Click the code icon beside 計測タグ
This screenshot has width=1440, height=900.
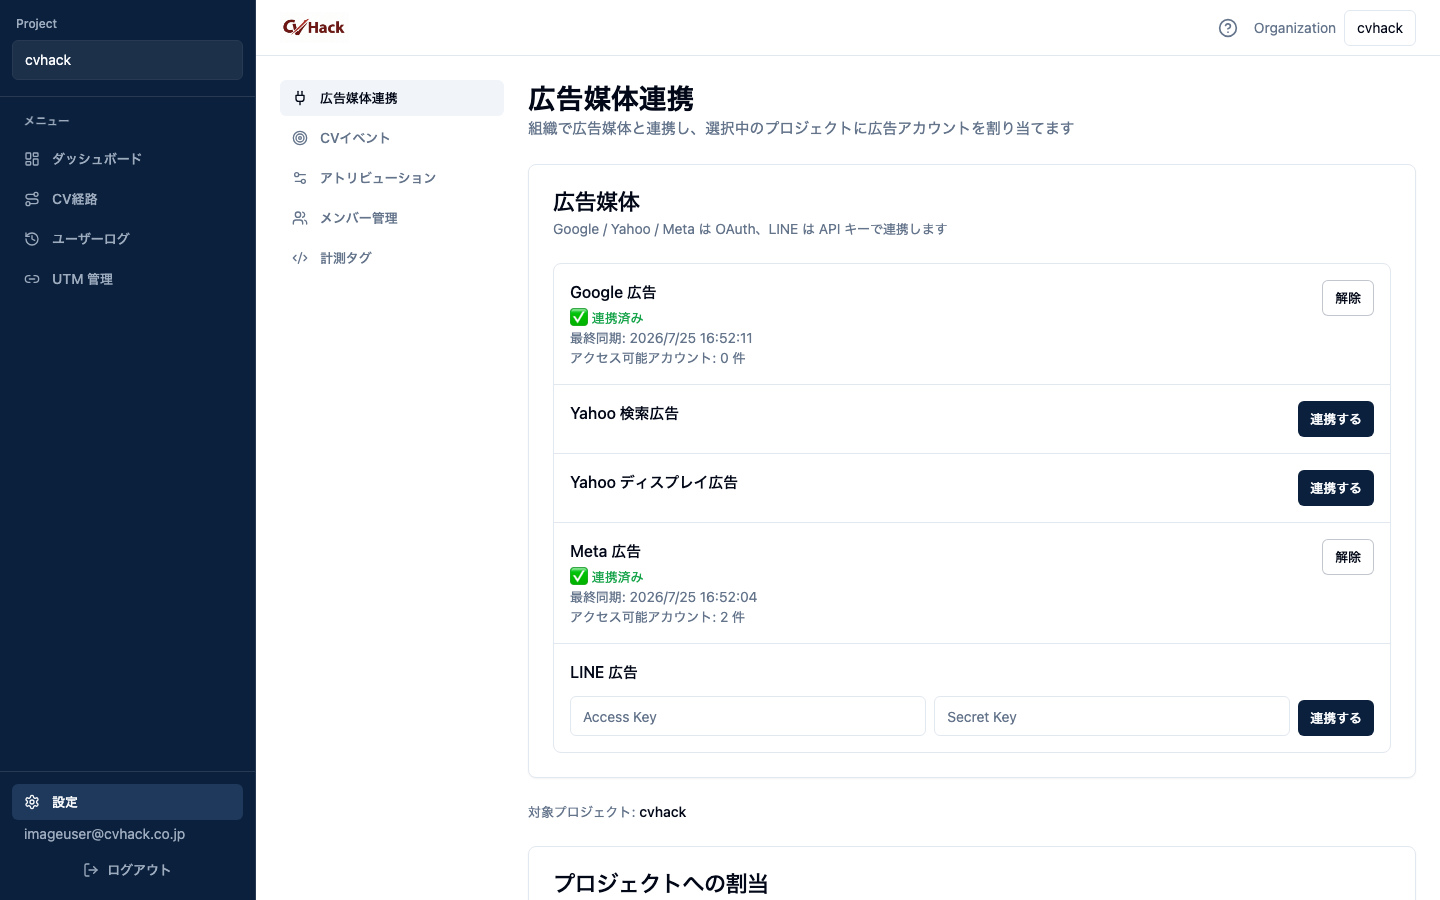tap(300, 258)
